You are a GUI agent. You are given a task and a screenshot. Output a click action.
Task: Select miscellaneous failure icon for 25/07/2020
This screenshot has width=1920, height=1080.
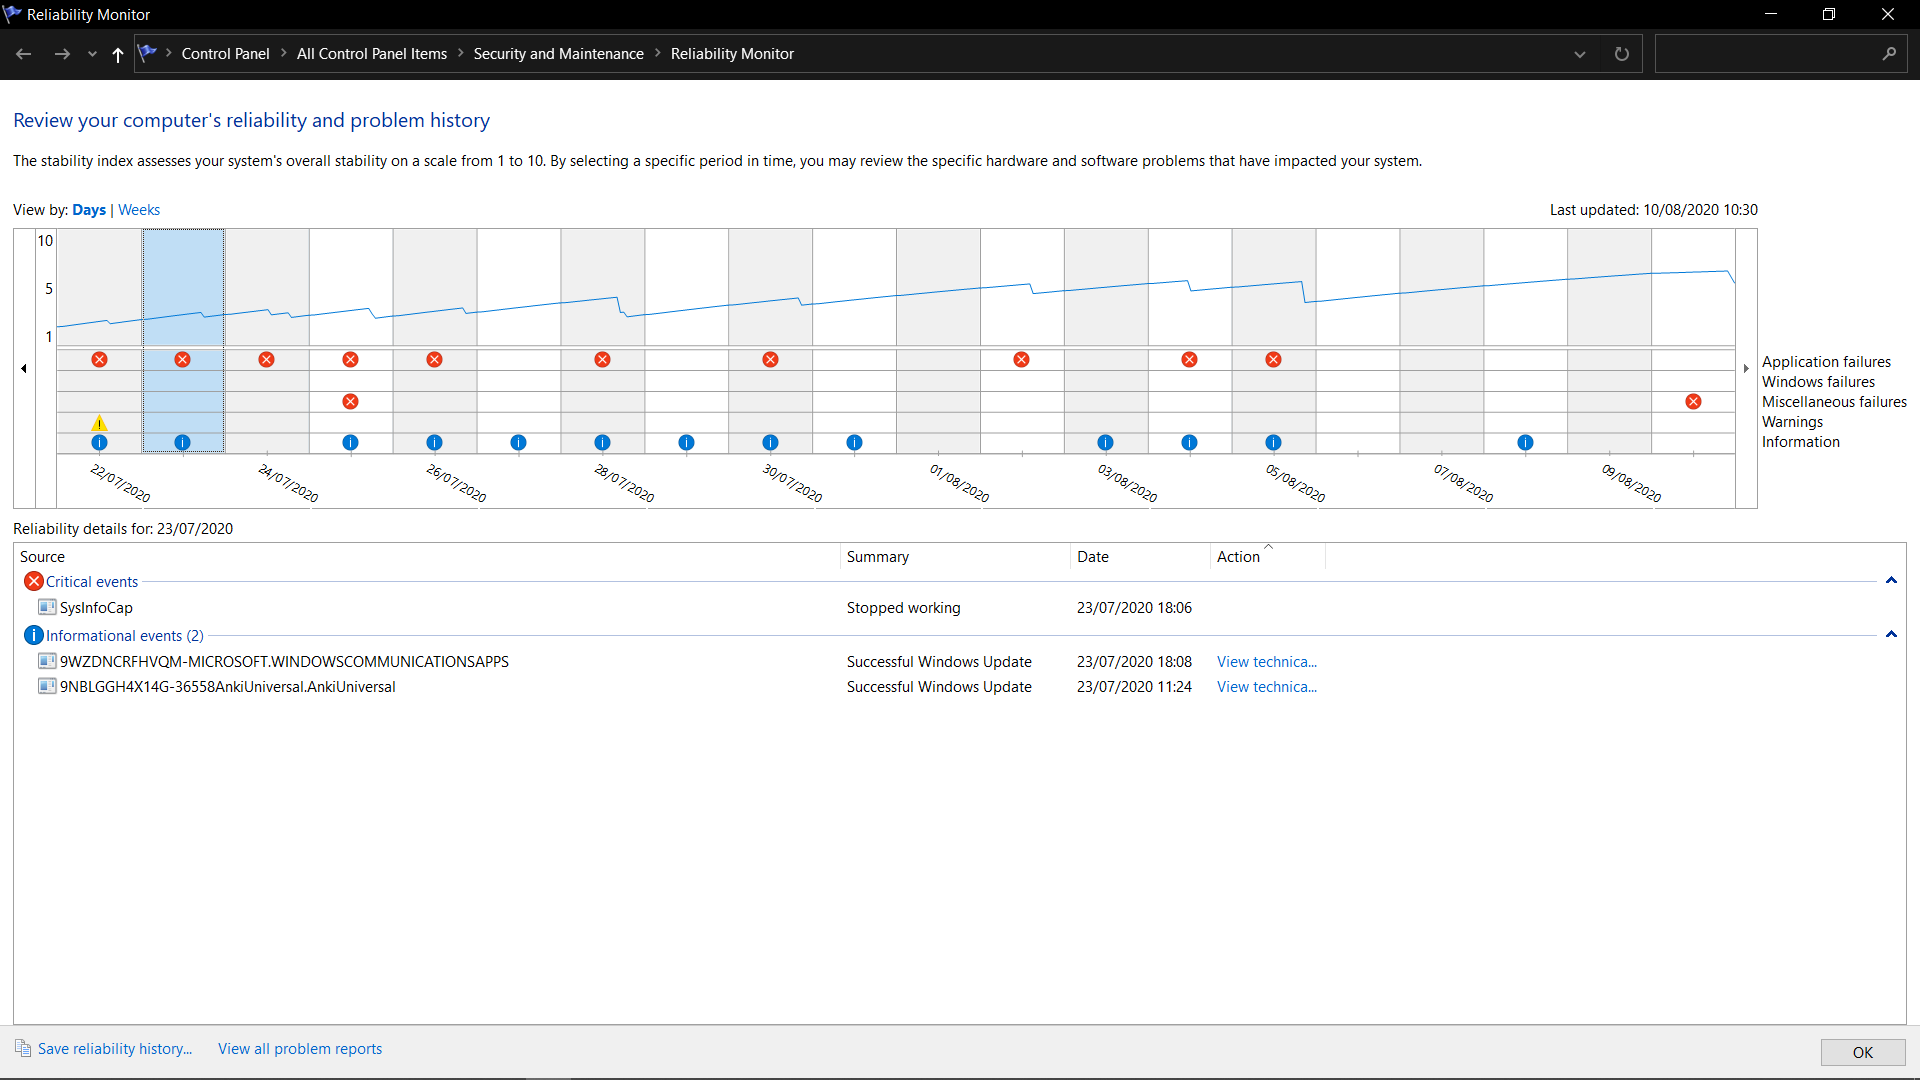pyautogui.click(x=350, y=402)
